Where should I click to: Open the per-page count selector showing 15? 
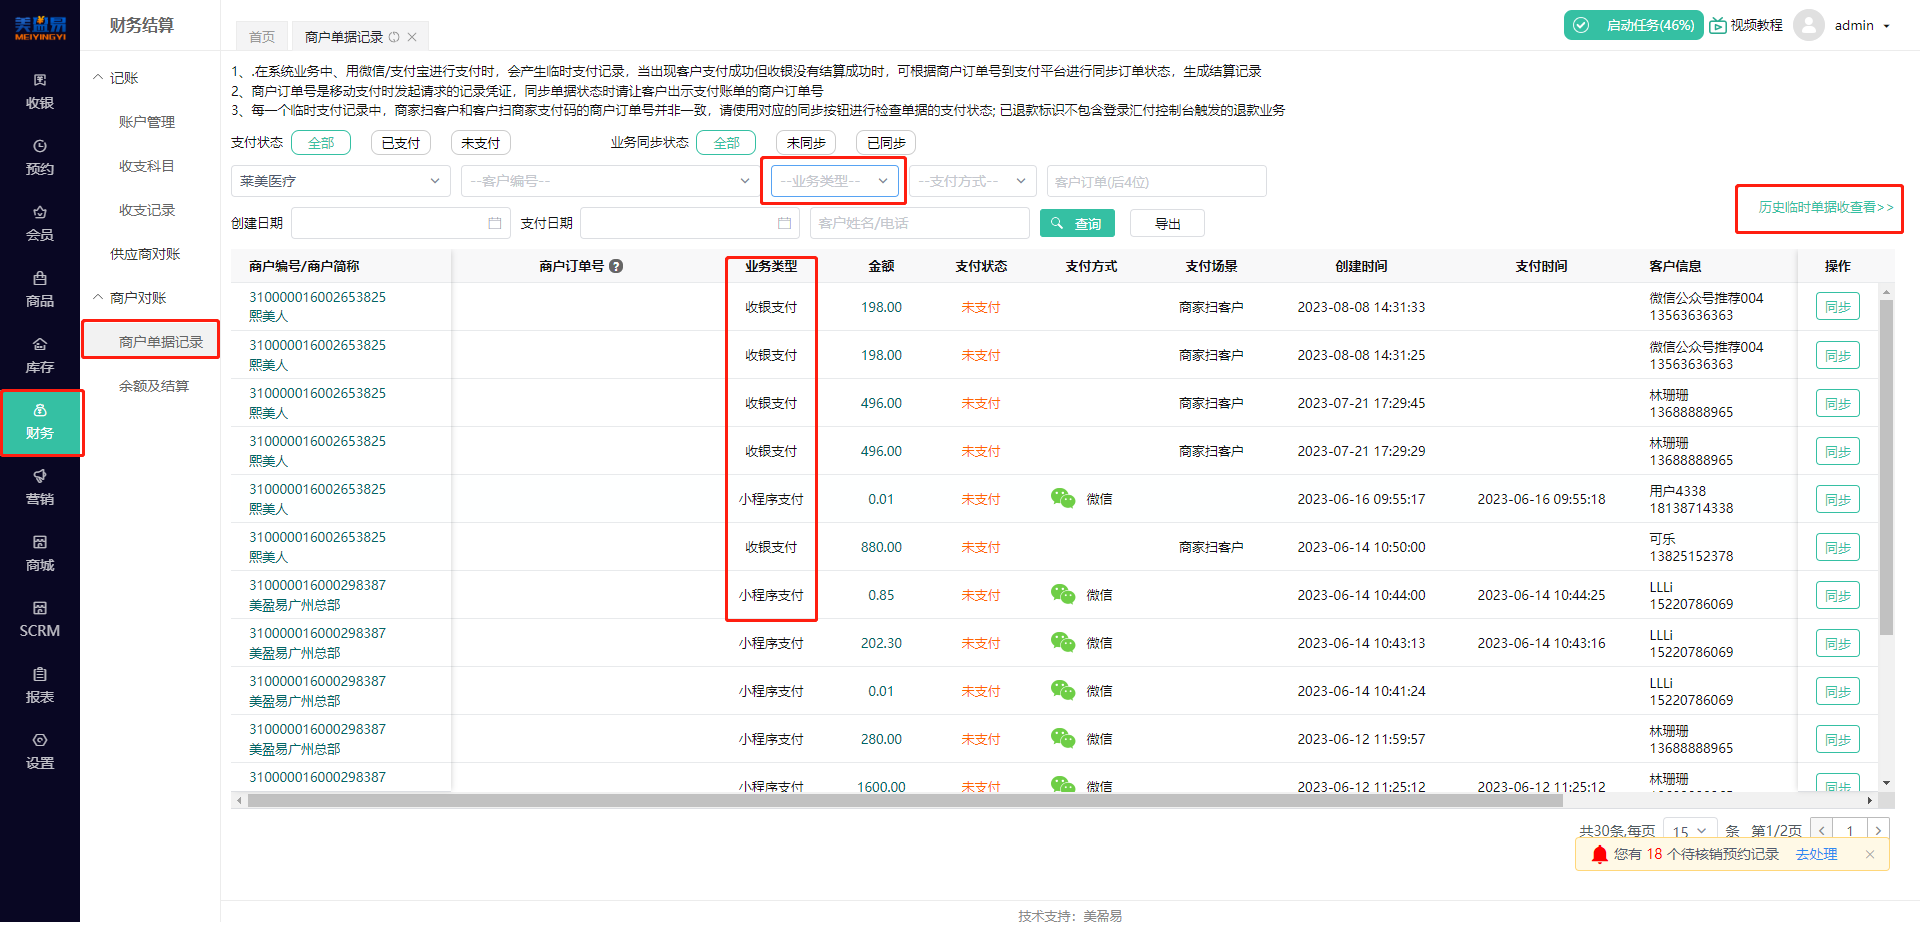1689,830
